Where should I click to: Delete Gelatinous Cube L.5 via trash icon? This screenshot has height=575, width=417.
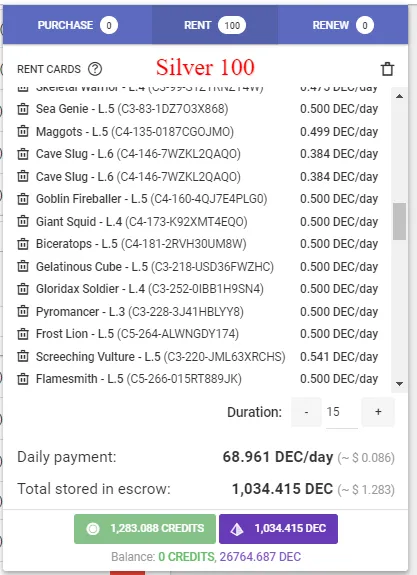pos(23,266)
